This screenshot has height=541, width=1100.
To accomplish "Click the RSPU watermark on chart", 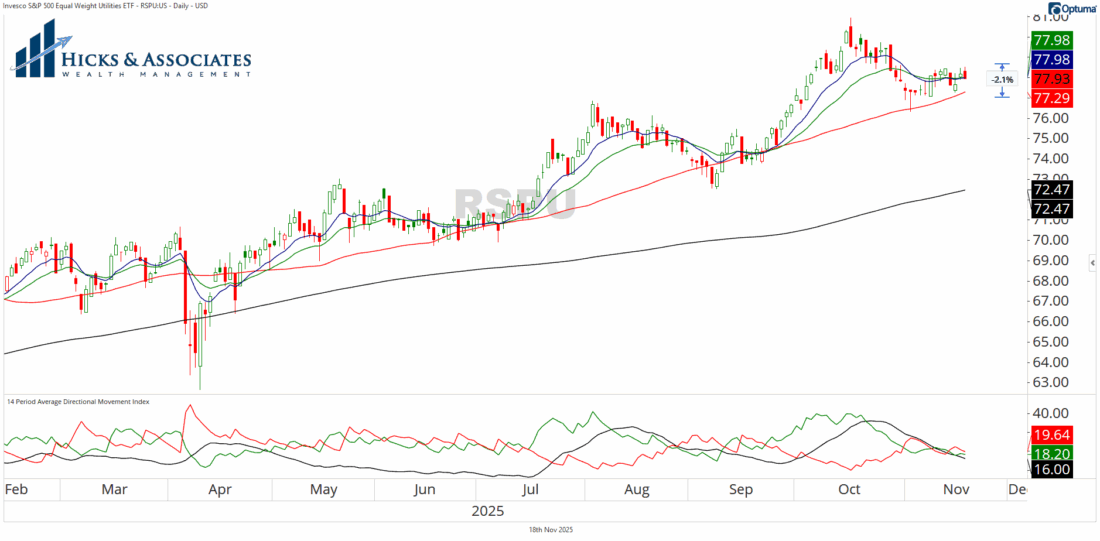I will [515, 204].
